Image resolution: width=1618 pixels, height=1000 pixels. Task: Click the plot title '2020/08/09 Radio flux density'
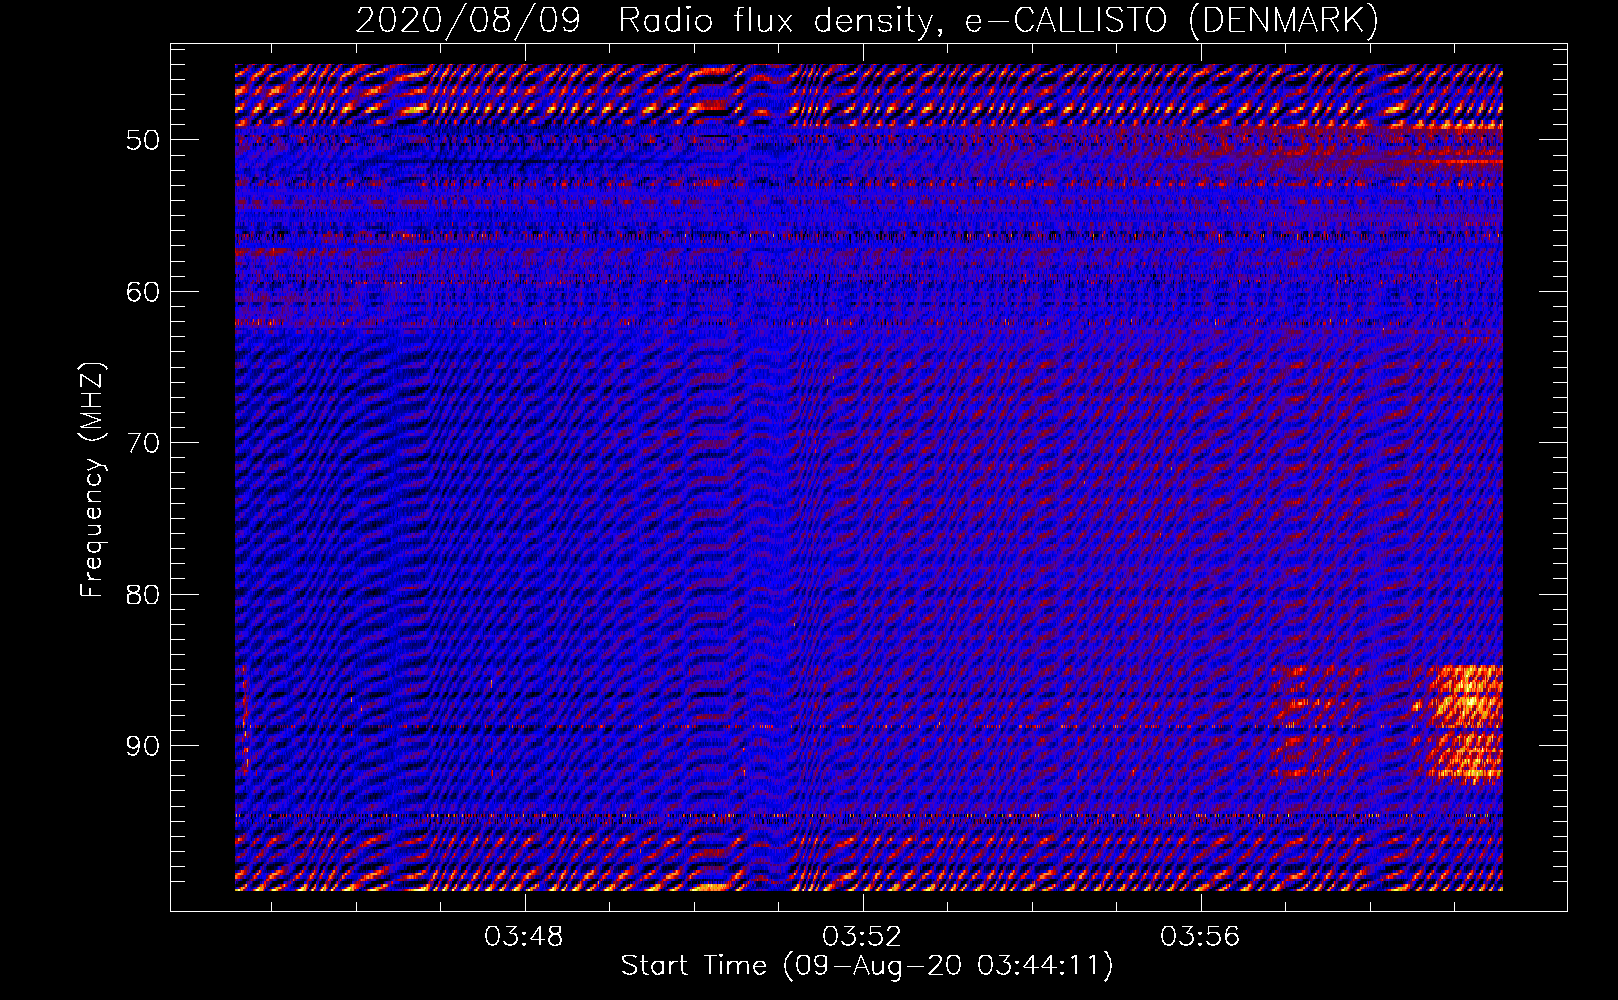[867, 20]
